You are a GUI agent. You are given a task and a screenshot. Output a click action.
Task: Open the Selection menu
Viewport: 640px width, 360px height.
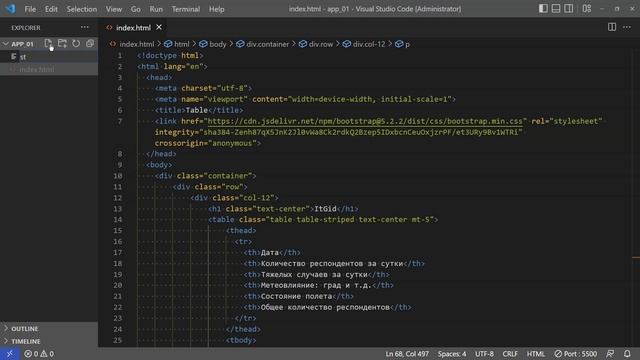82,9
